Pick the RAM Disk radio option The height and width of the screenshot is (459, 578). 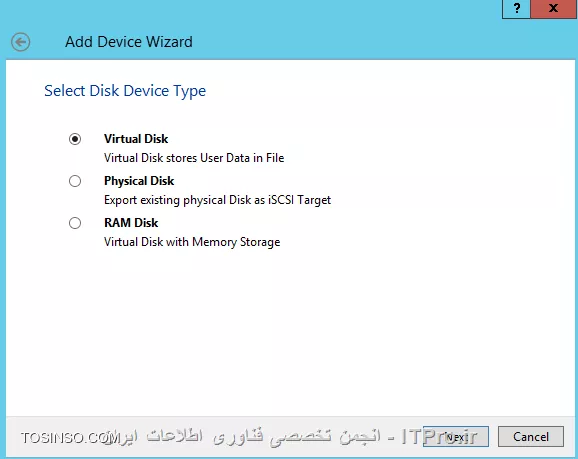[75, 223]
